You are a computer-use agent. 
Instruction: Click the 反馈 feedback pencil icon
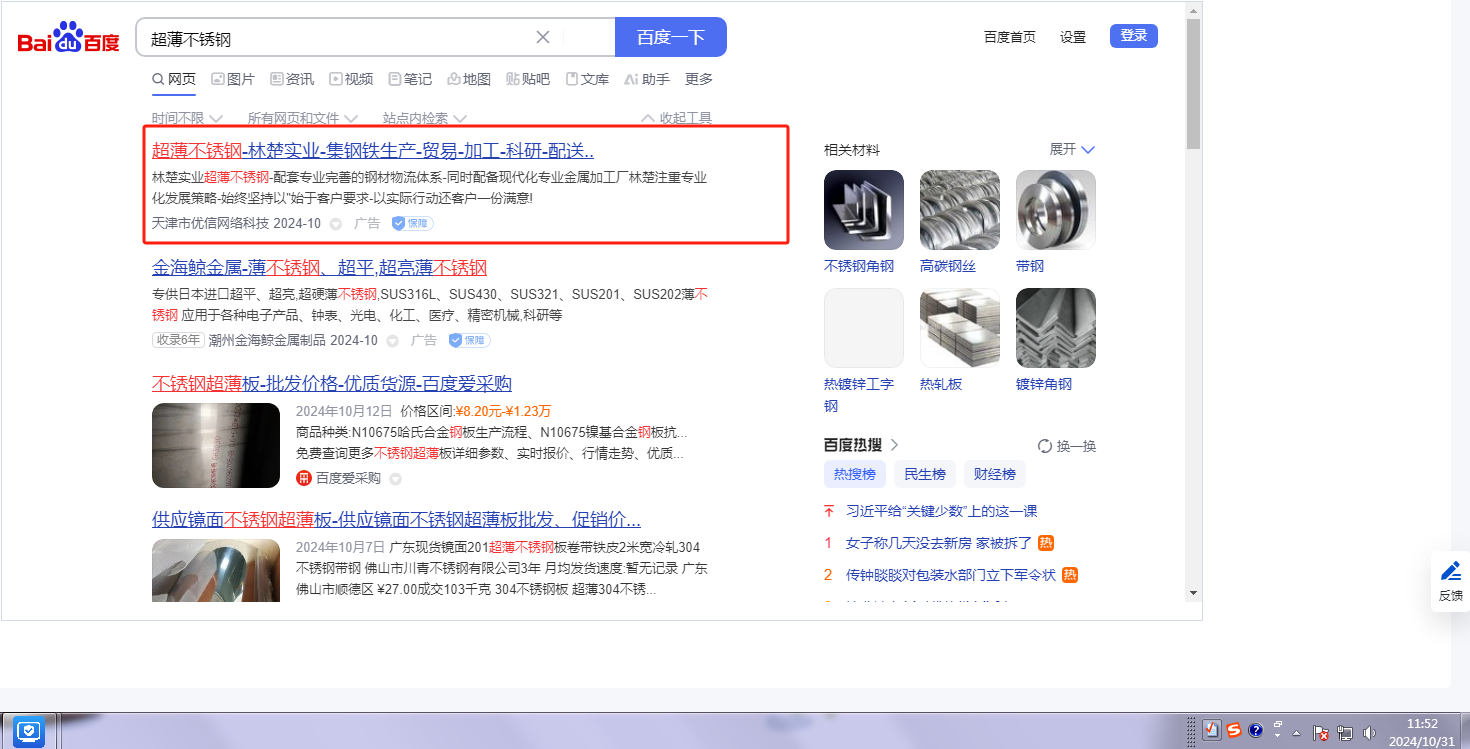click(1450, 571)
